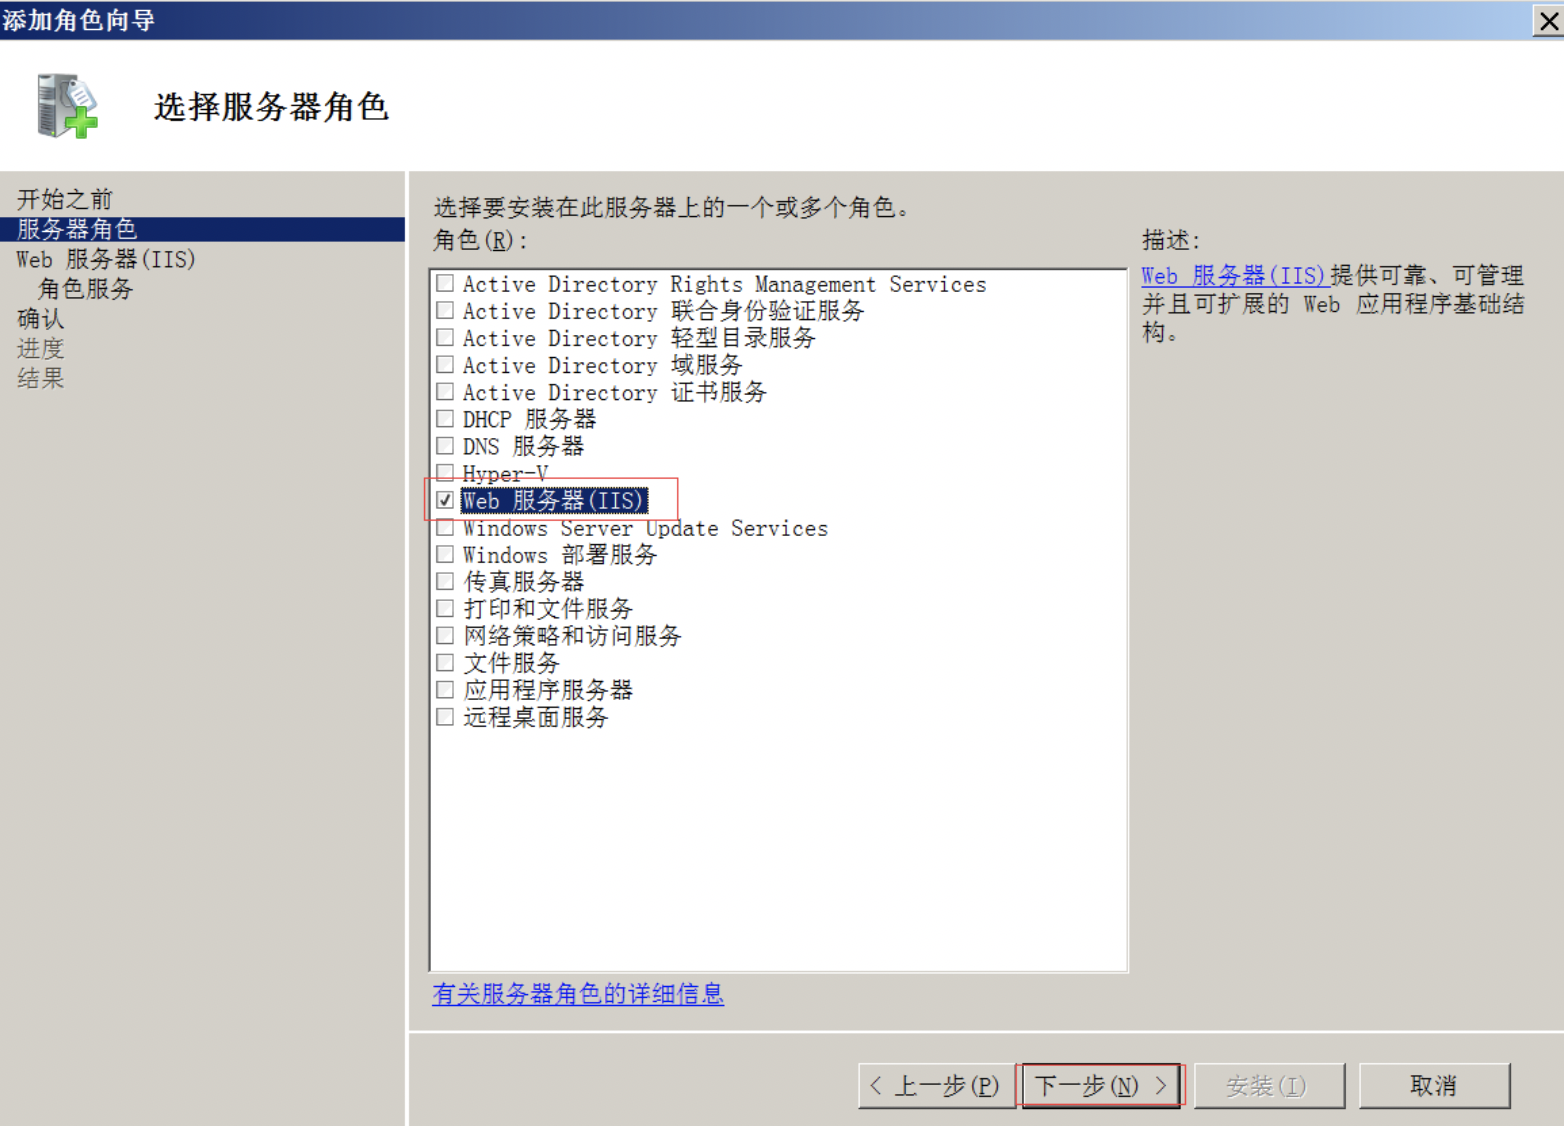The height and width of the screenshot is (1126, 1564).
Task: Enable the DNS 服务器 role
Action: (445, 446)
